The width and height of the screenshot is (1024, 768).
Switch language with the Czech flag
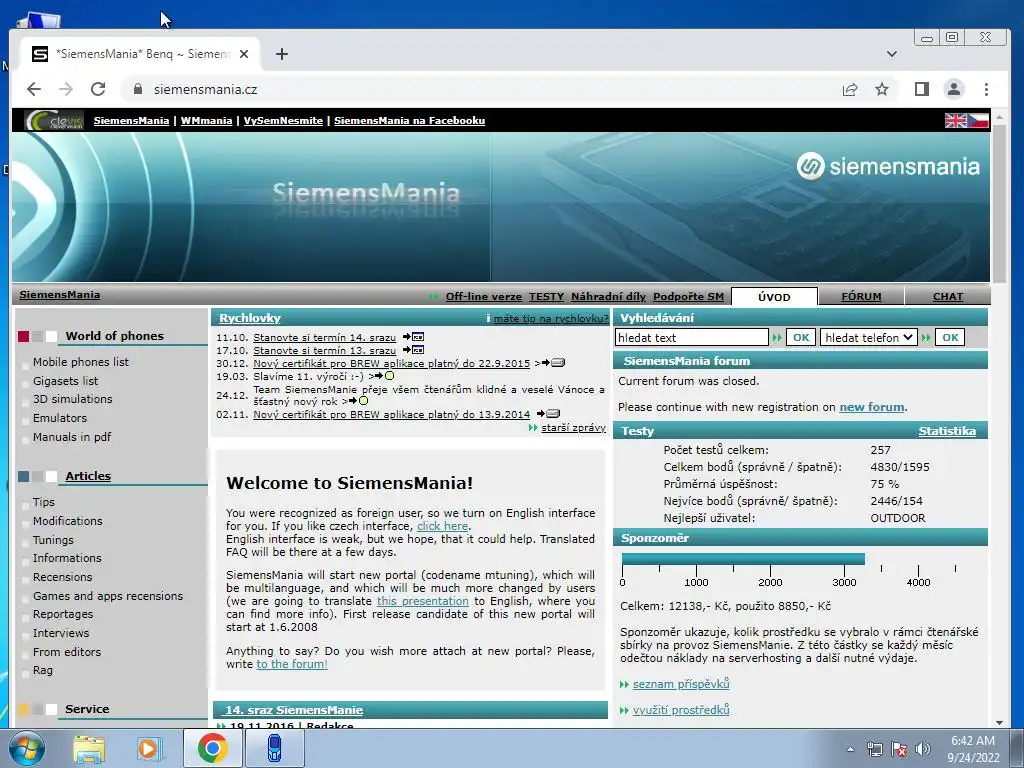click(978, 120)
